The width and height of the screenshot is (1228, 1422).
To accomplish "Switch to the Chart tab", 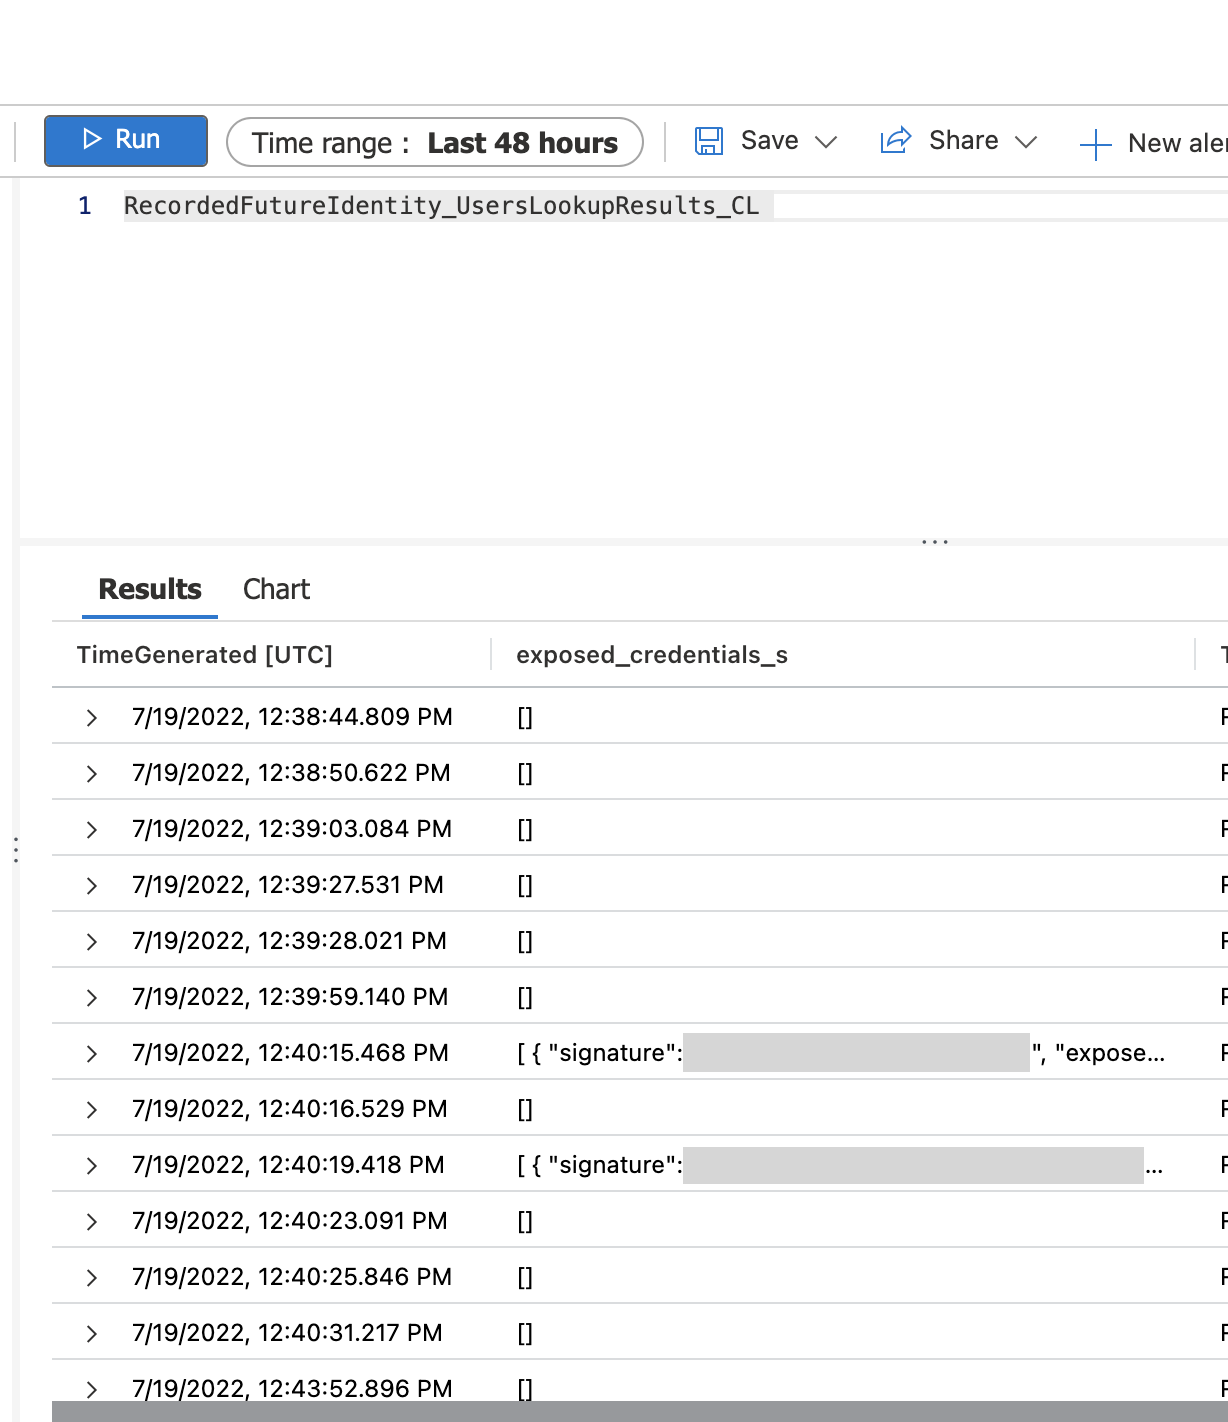I will coord(276,589).
